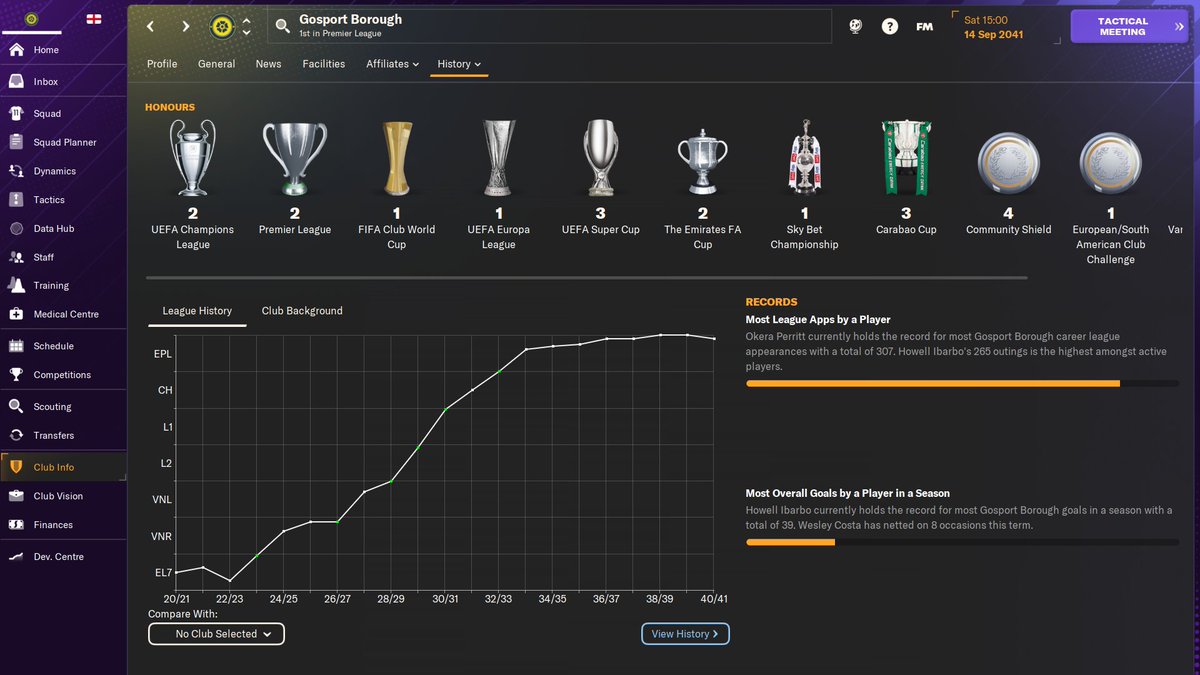Image resolution: width=1200 pixels, height=675 pixels.
Task: Click the 30/31 season graph point
Action: pyautogui.click(x=445, y=409)
